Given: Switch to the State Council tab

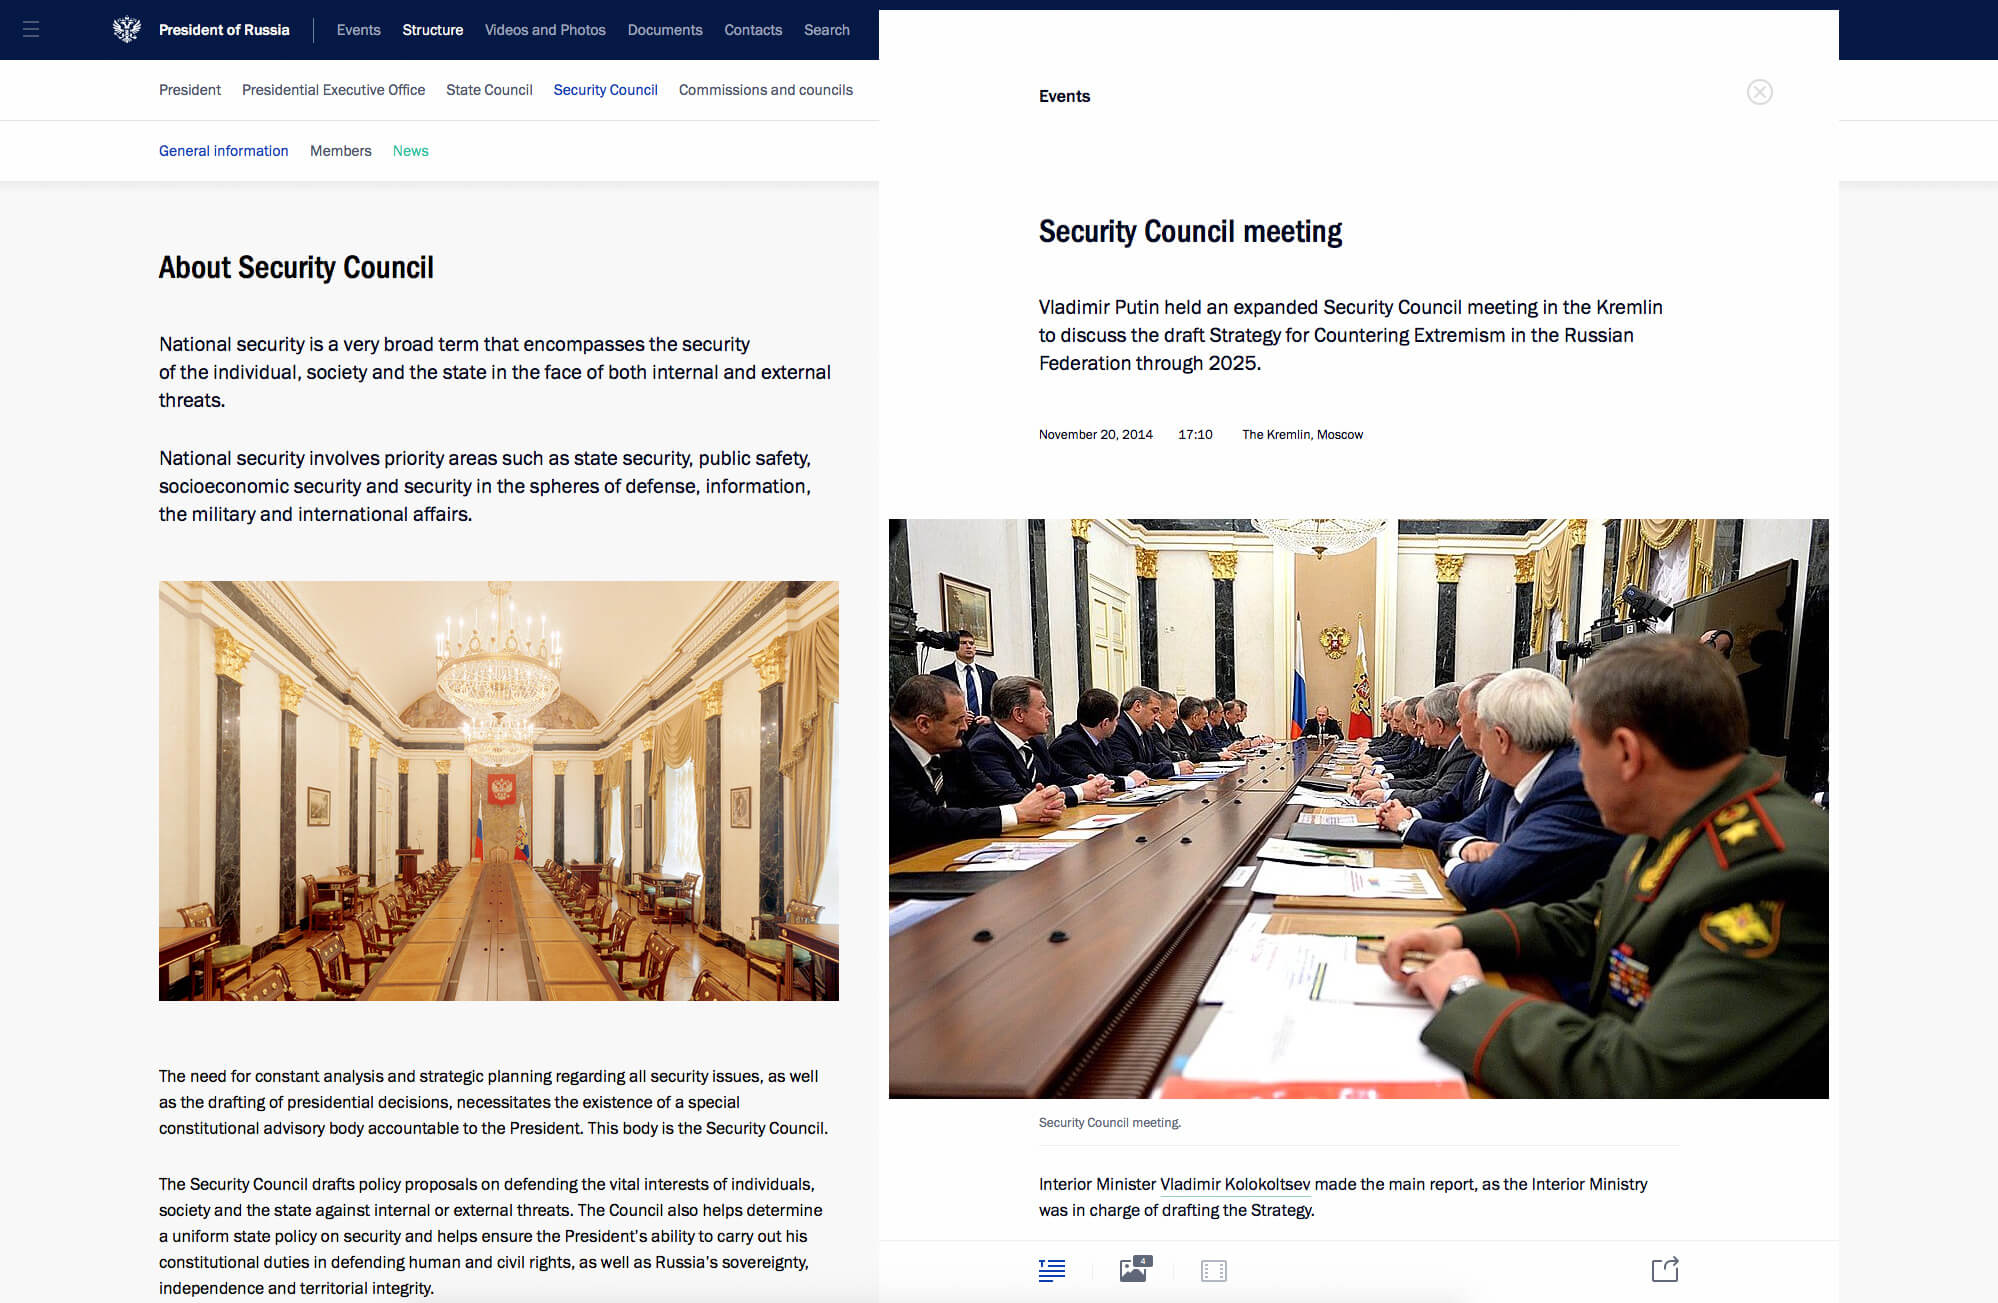Looking at the screenshot, I should coord(489,90).
